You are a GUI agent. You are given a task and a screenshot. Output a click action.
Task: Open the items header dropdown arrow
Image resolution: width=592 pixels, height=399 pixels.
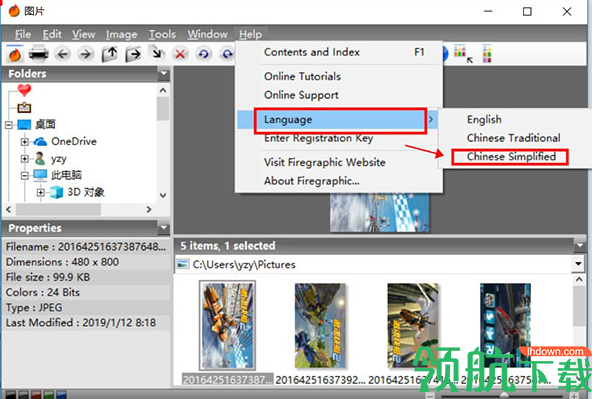click(580, 245)
